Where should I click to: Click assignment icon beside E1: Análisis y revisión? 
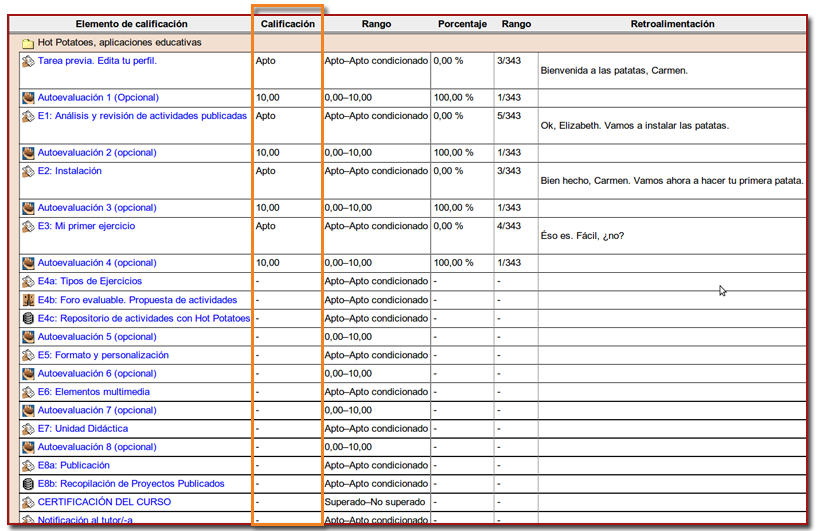[x=28, y=117]
